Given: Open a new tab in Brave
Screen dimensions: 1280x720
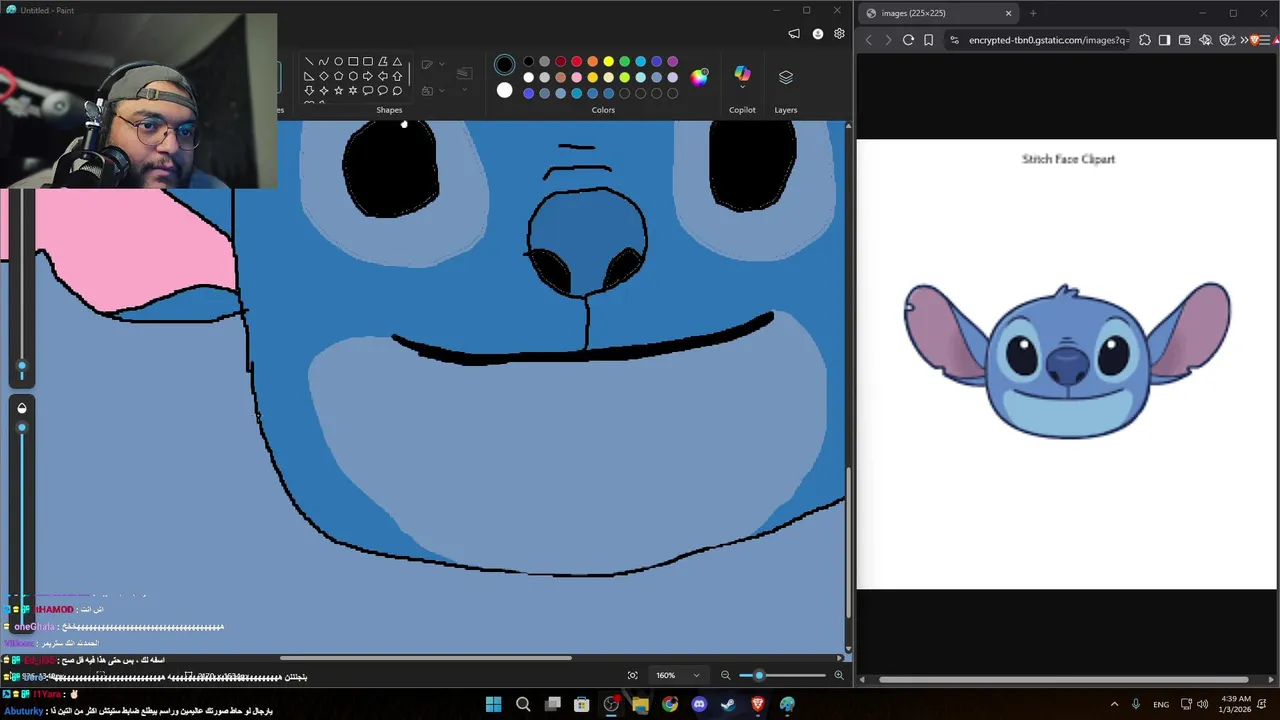Looking at the screenshot, I should coord(1033,13).
